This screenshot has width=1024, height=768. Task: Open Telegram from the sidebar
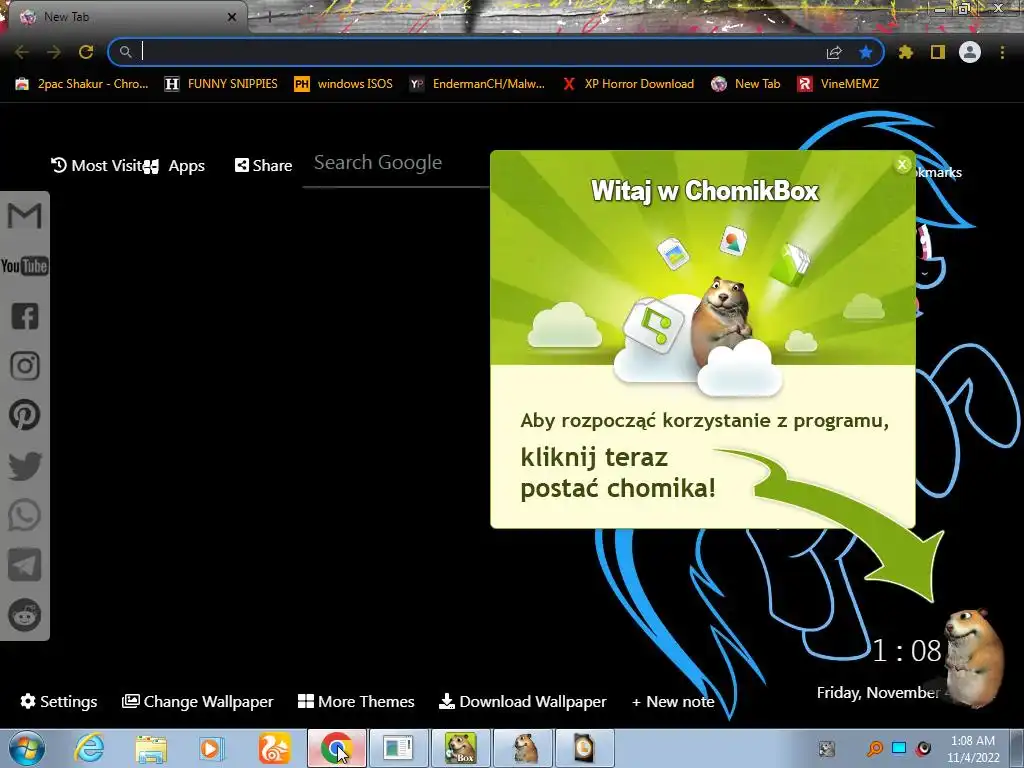25,565
